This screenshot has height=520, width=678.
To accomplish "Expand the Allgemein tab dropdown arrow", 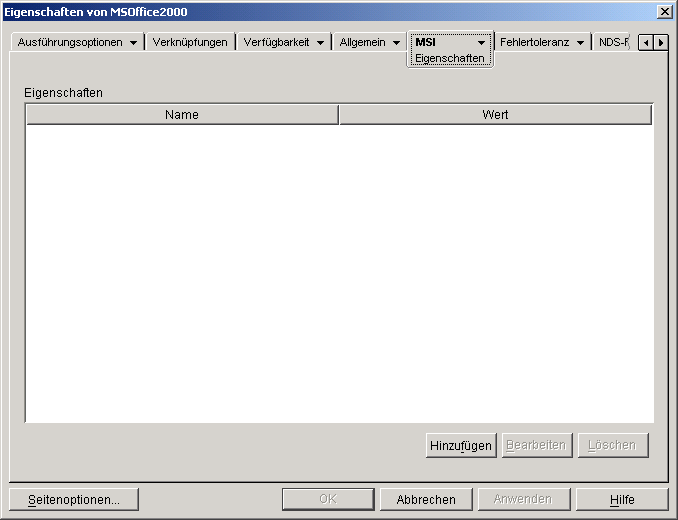I will coord(397,43).
